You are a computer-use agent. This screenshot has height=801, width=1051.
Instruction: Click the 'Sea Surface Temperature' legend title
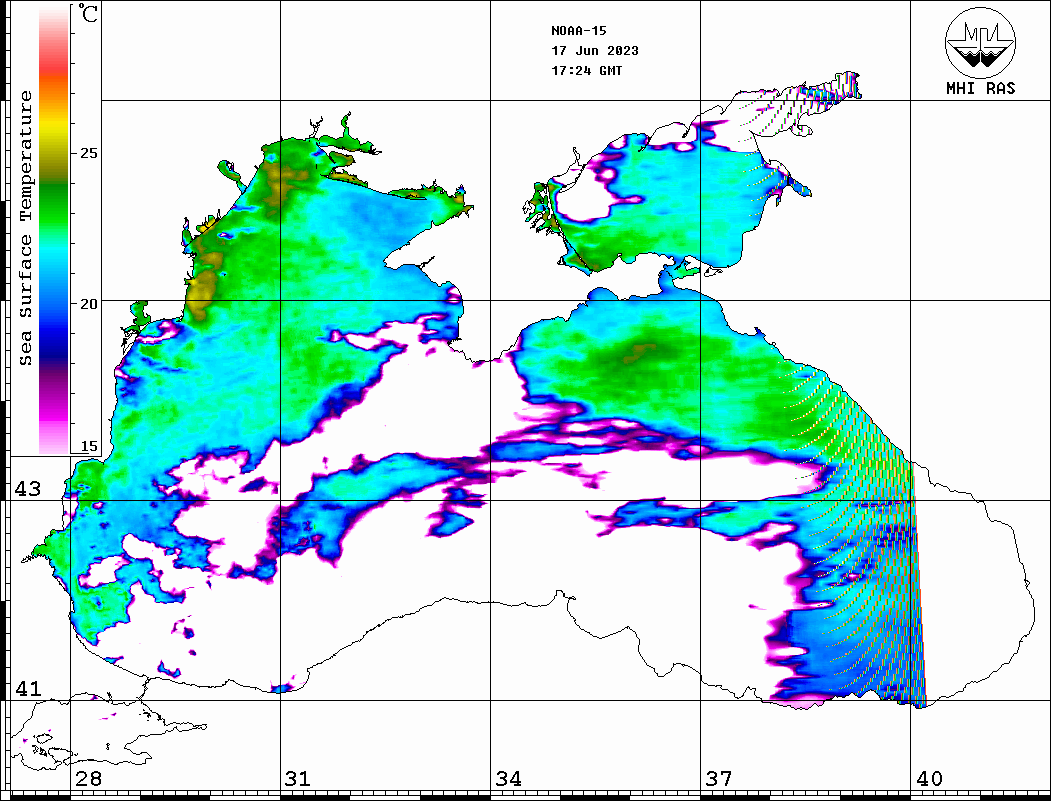[25, 228]
